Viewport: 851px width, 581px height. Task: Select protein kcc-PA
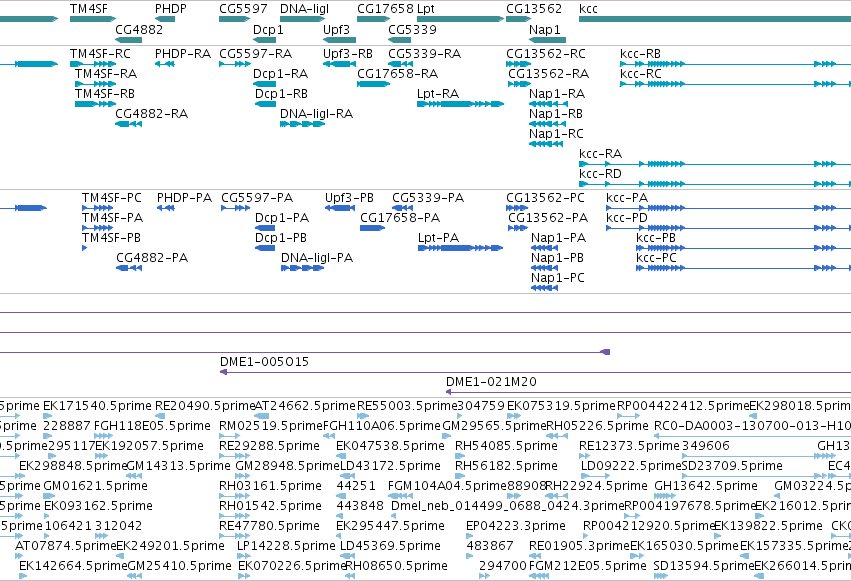[x=627, y=198]
